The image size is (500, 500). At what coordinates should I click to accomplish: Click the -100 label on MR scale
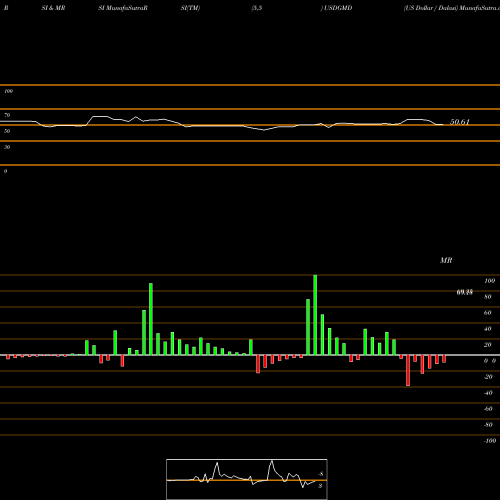pos(490,441)
